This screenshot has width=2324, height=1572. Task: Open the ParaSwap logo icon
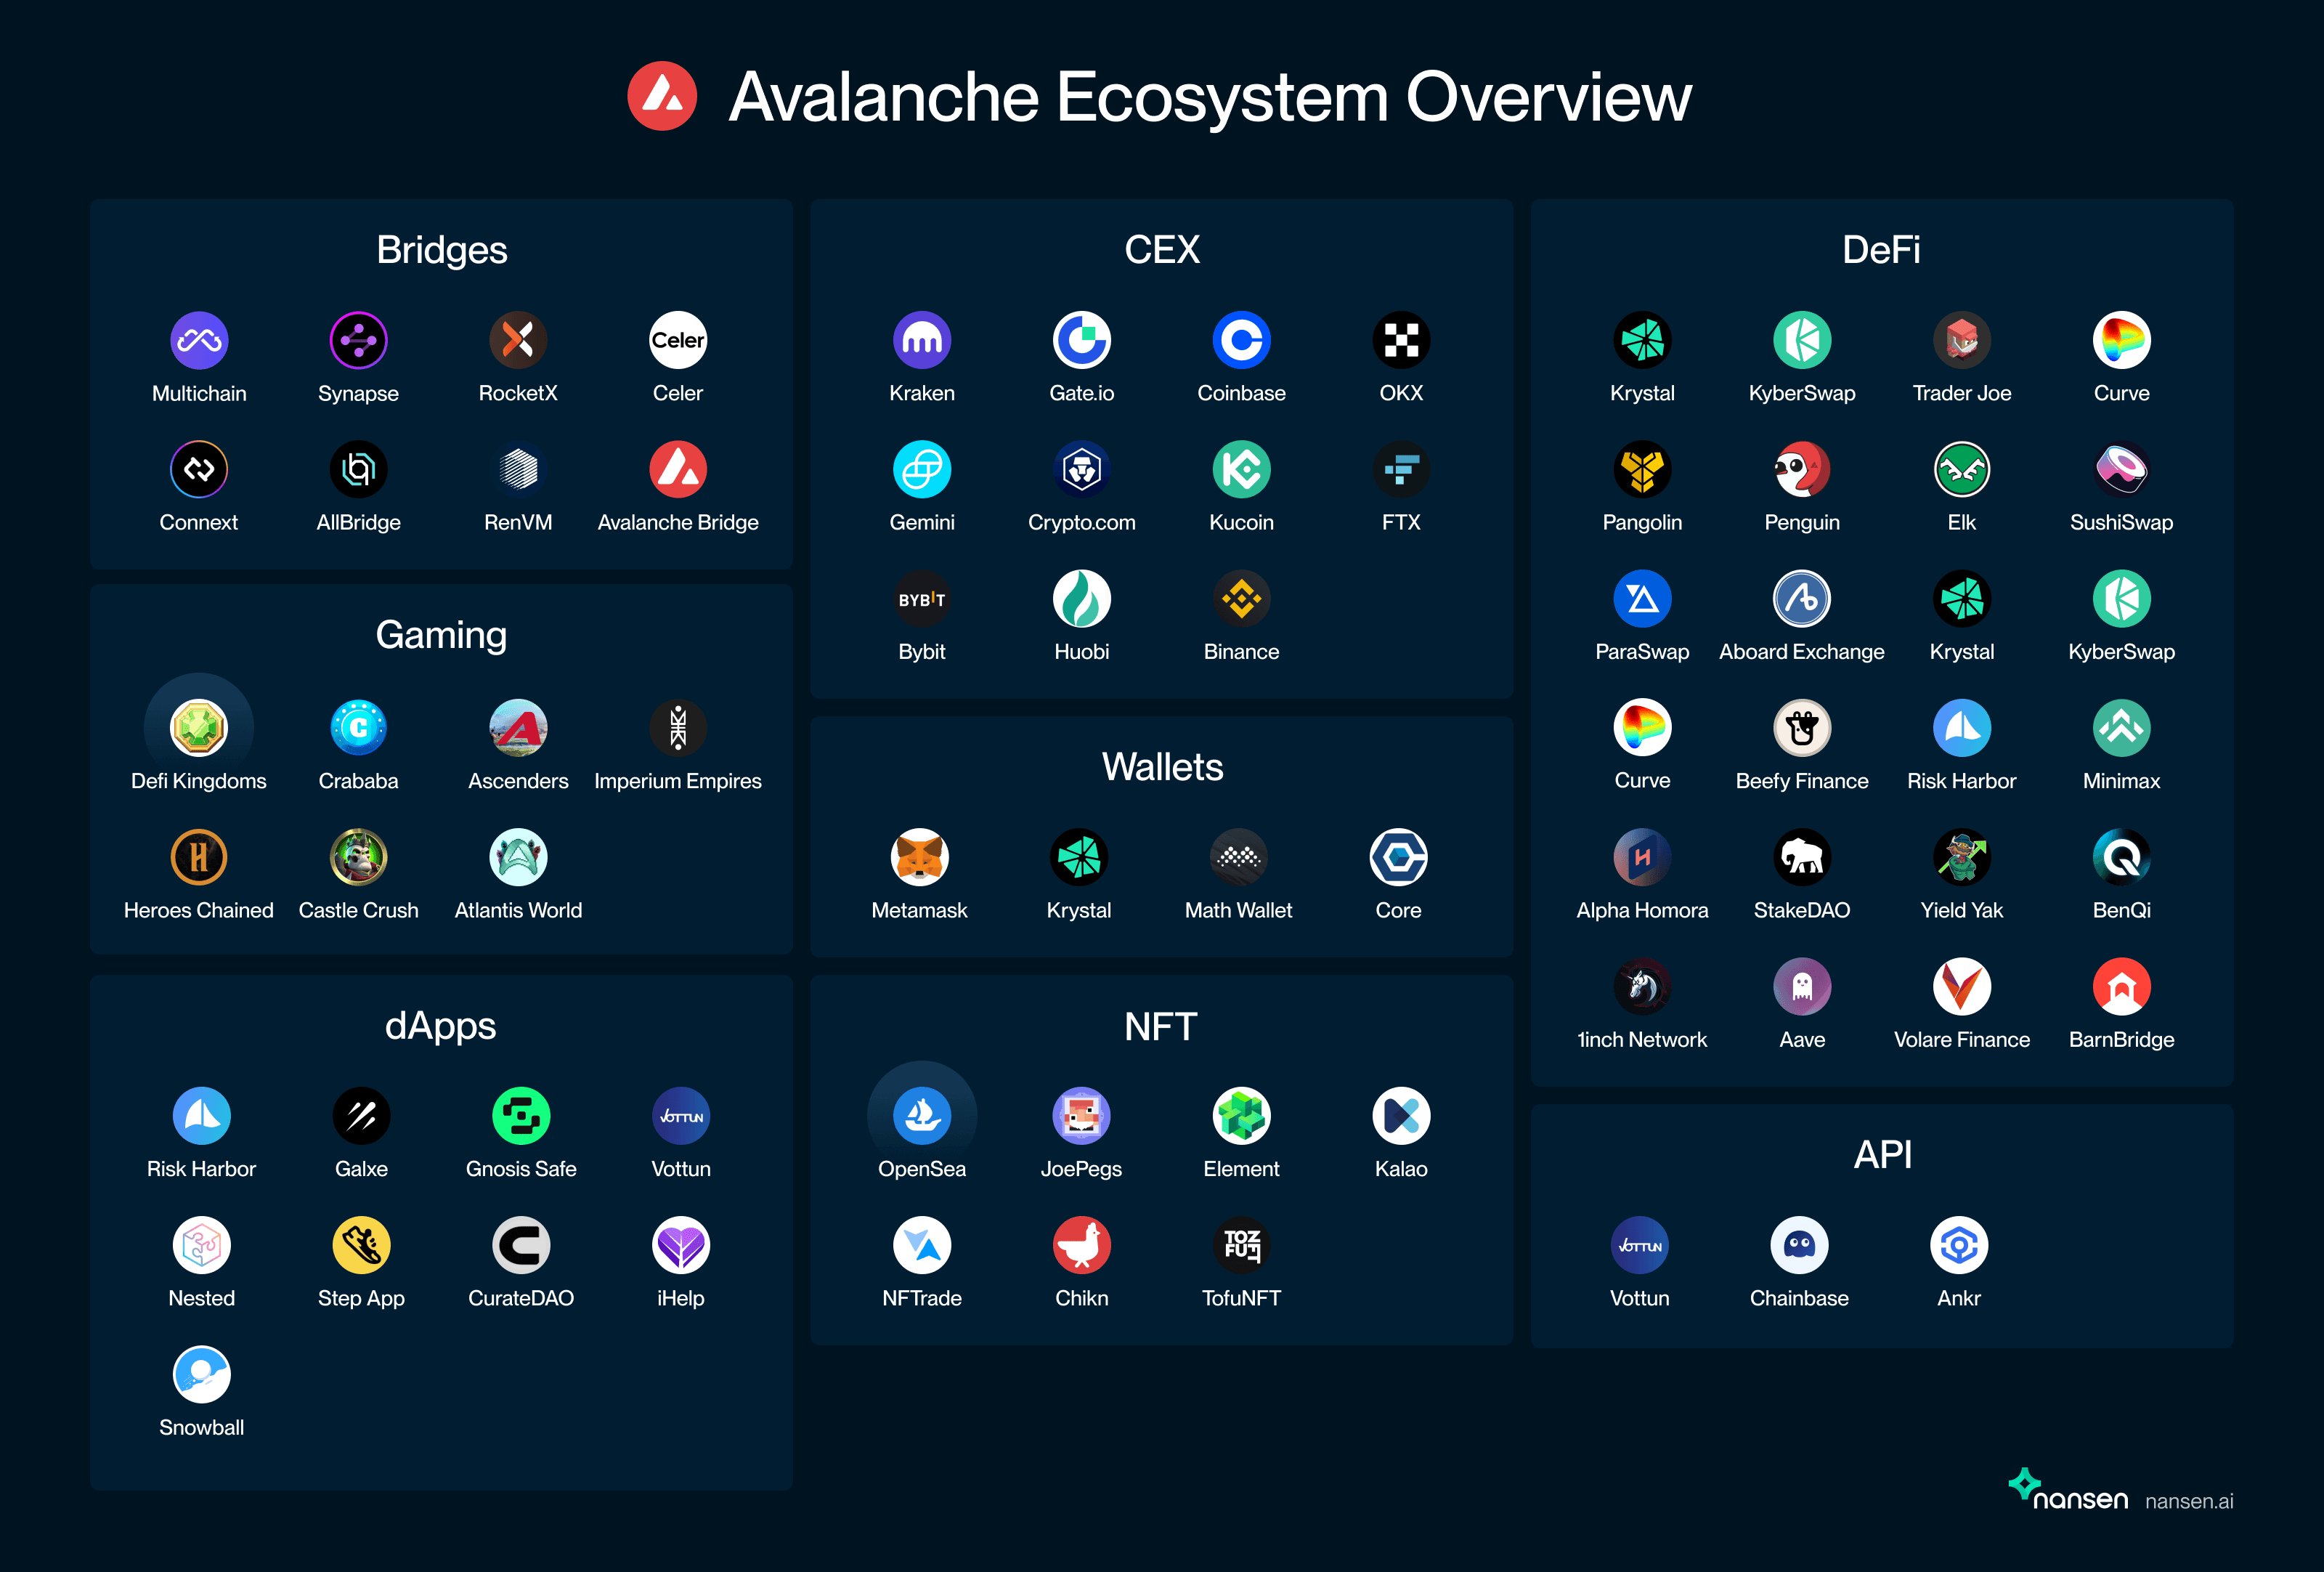point(1642,599)
